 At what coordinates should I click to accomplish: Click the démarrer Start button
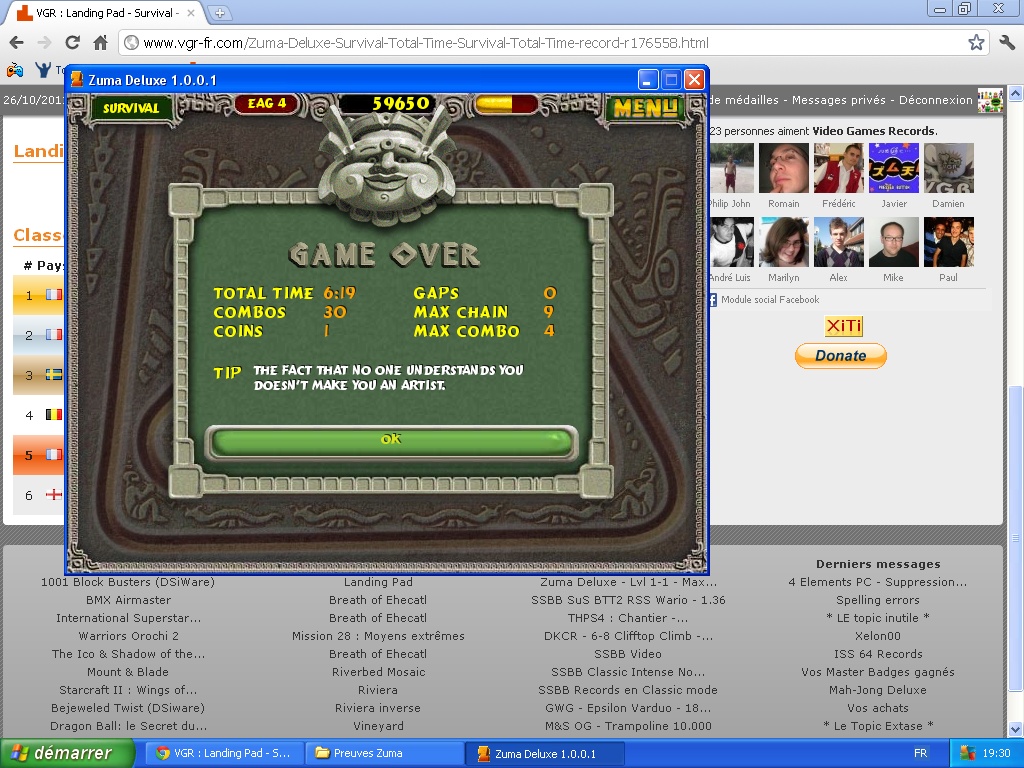(67, 753)
